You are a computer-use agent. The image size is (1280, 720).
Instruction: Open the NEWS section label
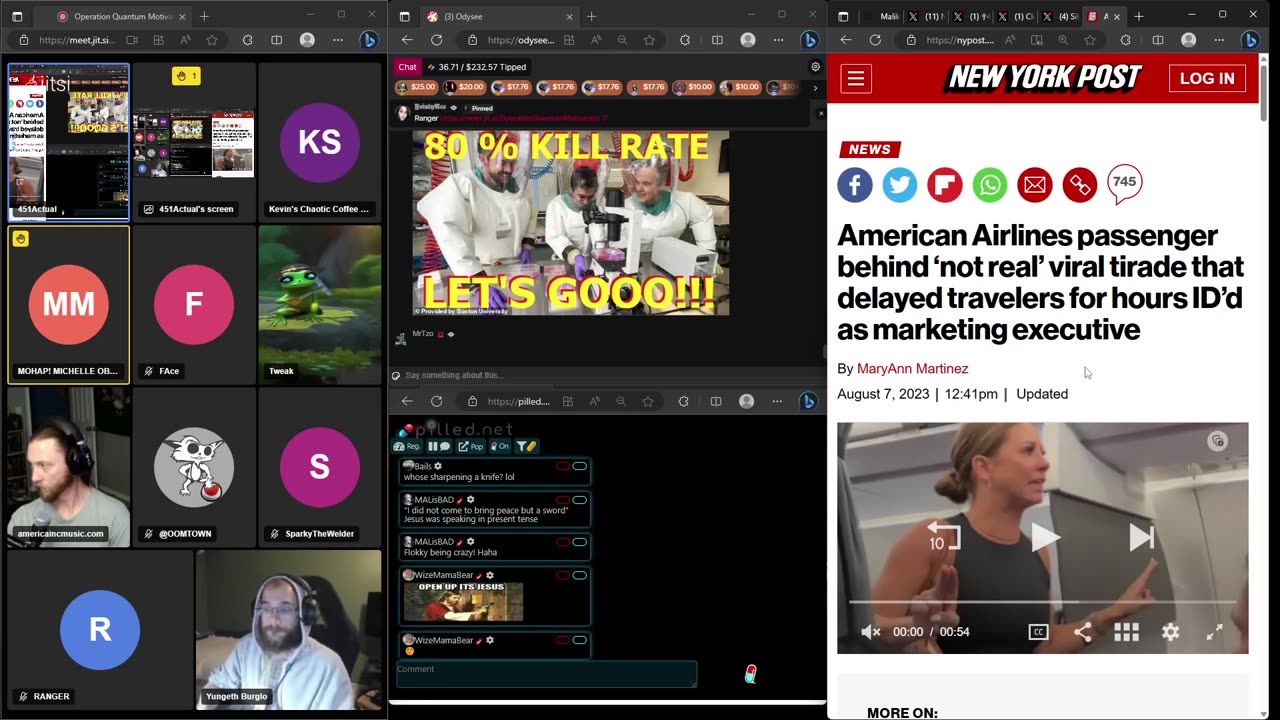pos(869,149)
